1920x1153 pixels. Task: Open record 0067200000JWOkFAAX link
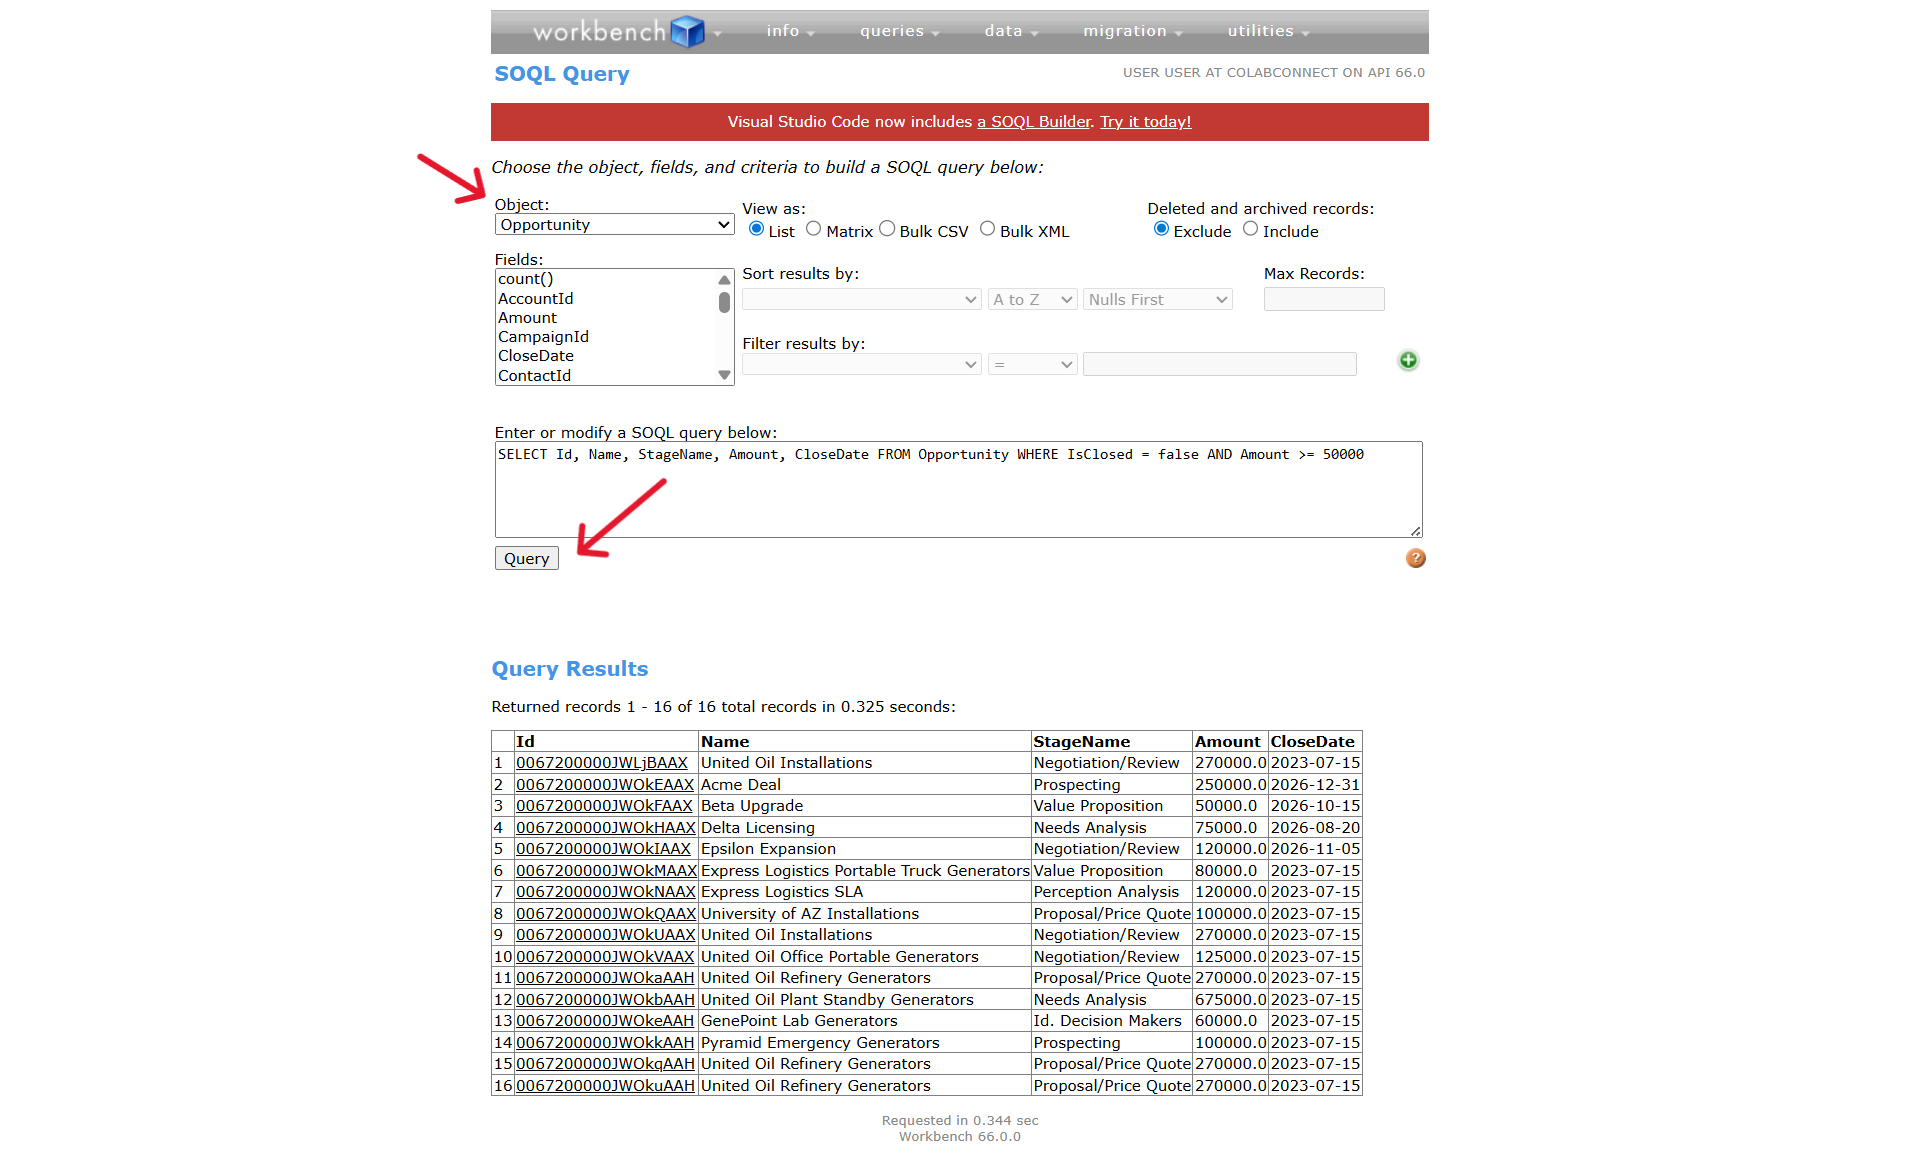click(604, 806)
